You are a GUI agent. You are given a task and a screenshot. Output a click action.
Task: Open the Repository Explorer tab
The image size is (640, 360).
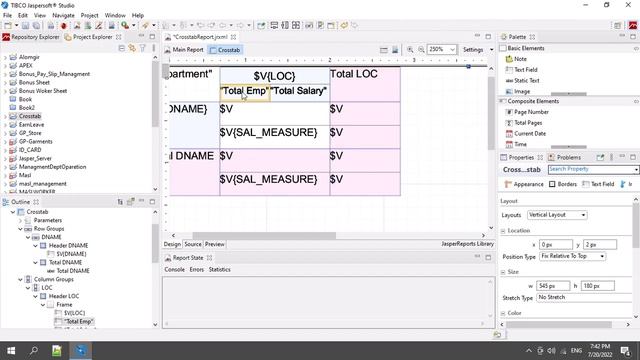[31, 37]
